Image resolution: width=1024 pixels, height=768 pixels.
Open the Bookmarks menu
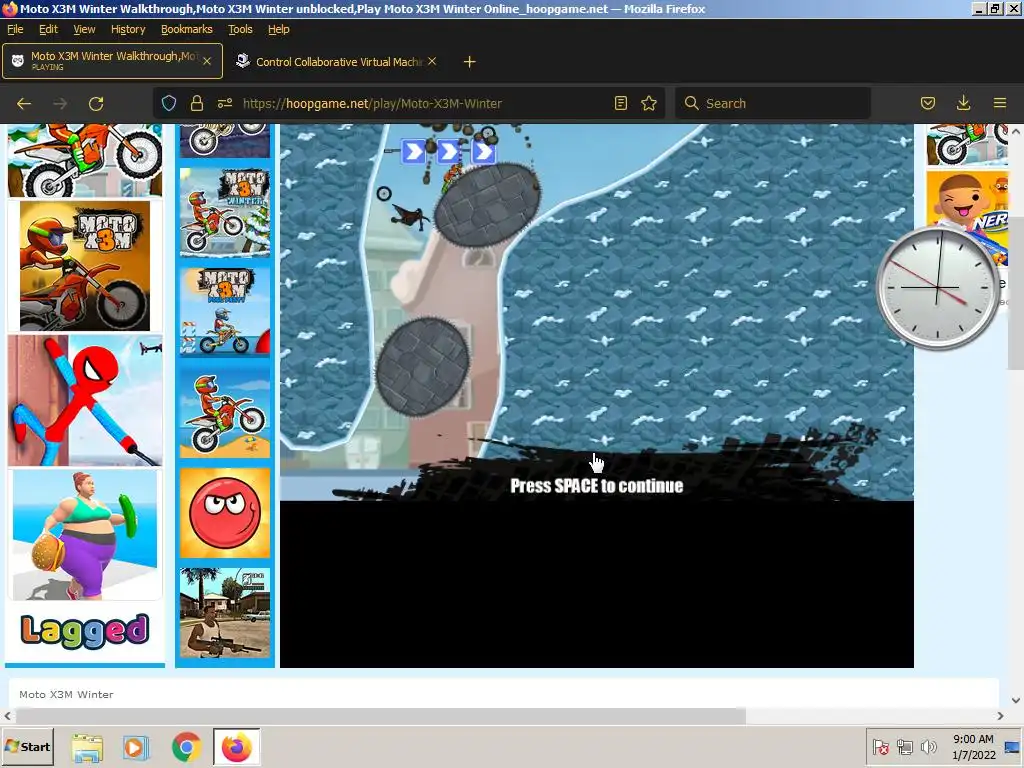coord(187,29)
